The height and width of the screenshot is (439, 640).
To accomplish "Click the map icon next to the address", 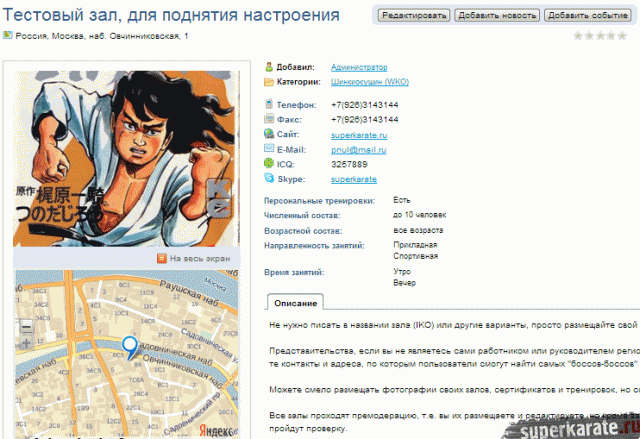I will [x=7, y=35].
